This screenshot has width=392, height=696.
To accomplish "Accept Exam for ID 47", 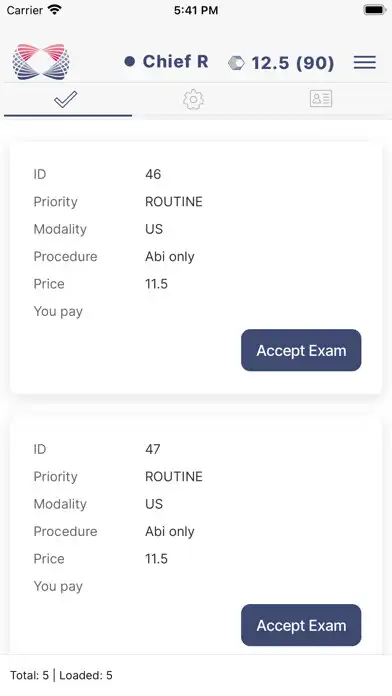I will [x=301, y=625].
